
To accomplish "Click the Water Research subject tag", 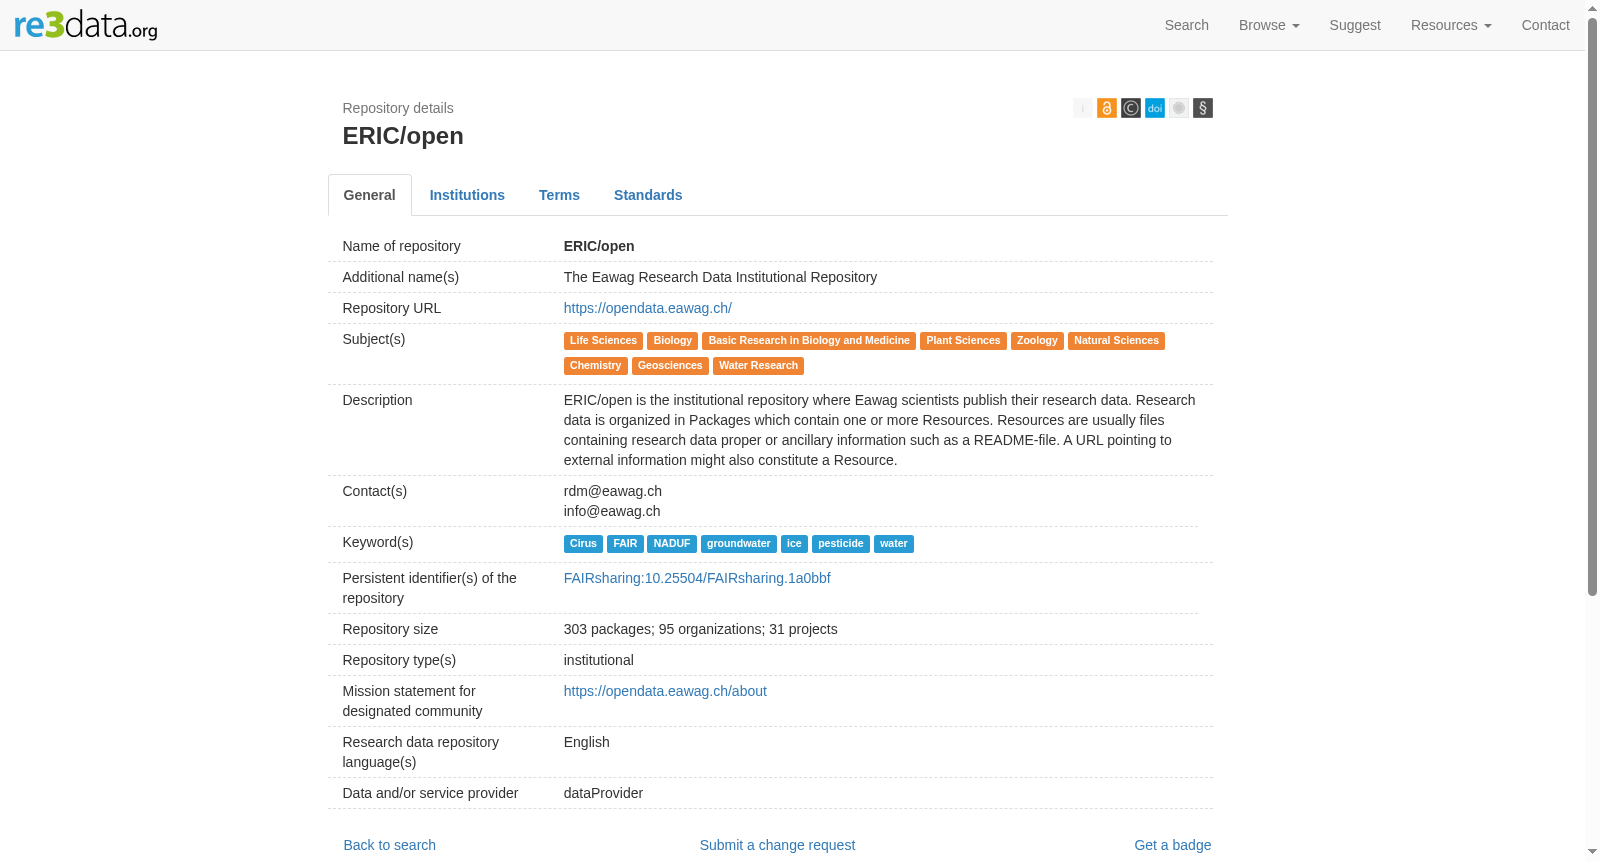I will (x=758, y=366).
